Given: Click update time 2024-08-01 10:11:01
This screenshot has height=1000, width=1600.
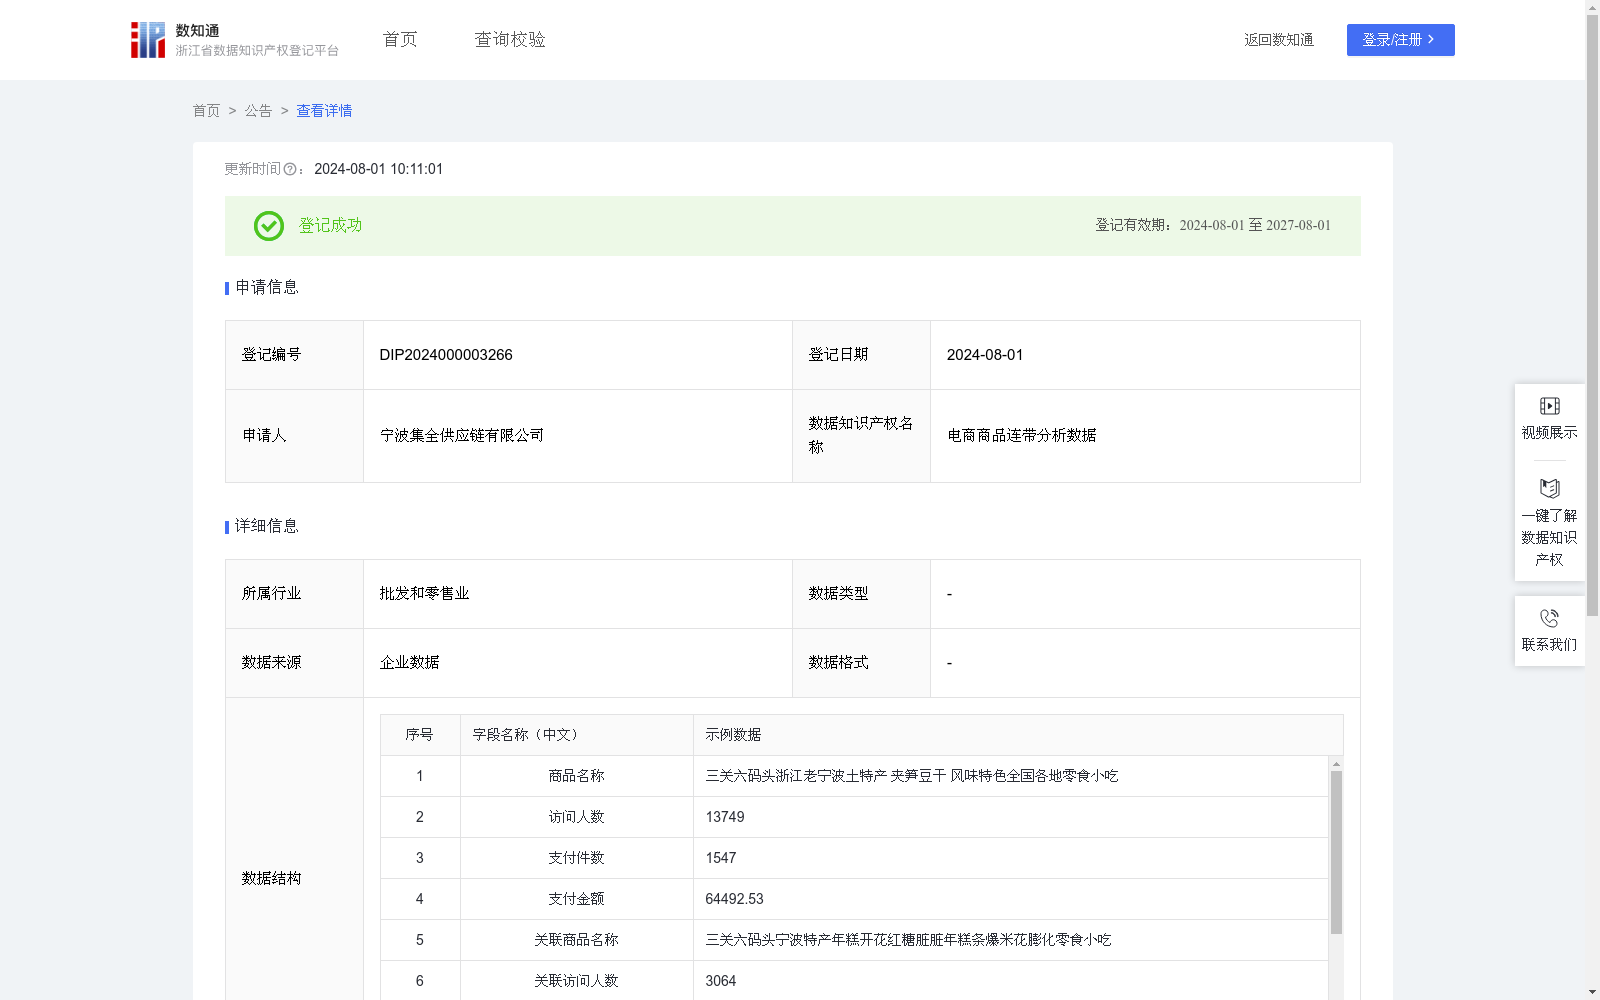Looking at the screenshot, I should click(379, 170).
